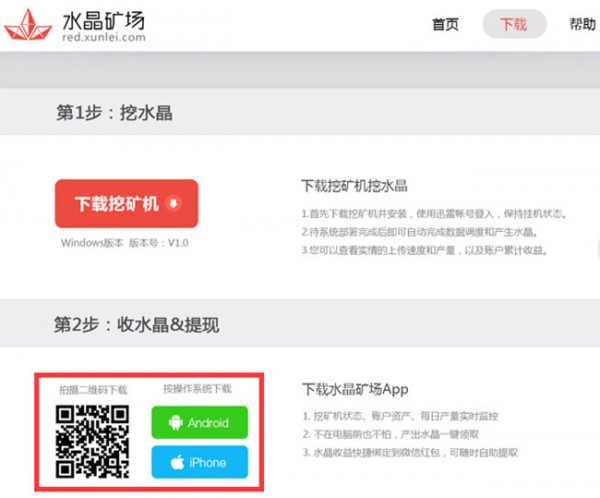Download the Android app version
The height and width of the screenshot is (498, 600).
click(200, 423)
